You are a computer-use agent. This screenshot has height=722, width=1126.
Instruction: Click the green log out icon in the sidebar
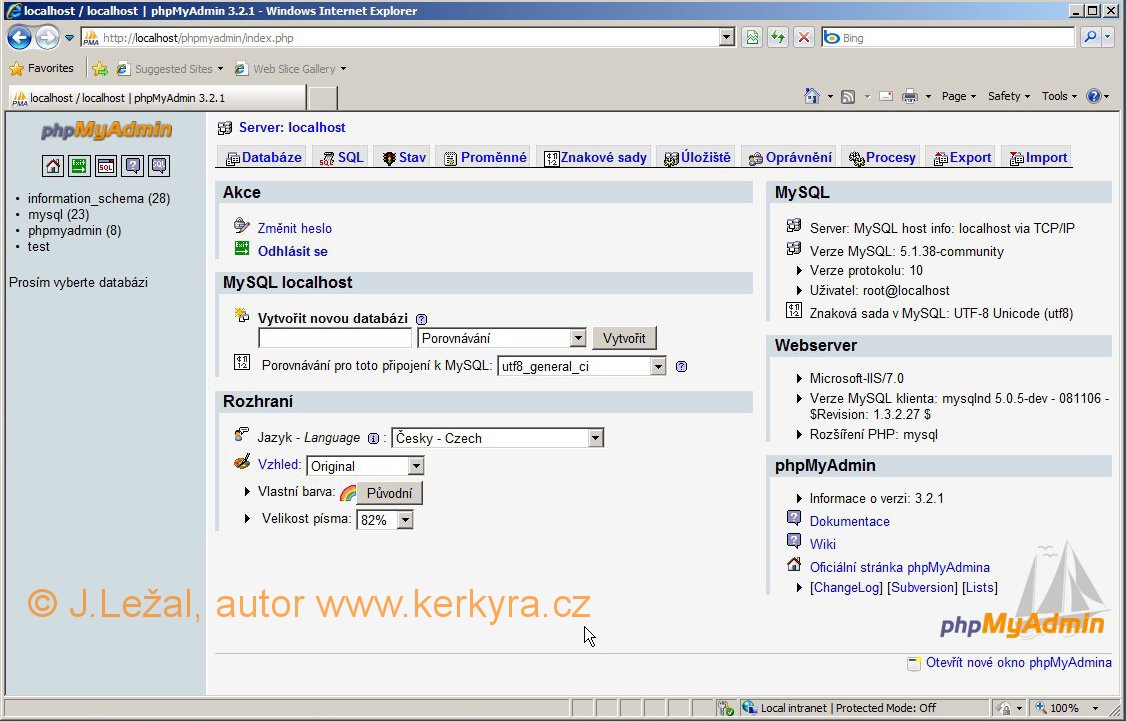click(x=79, y=166)
